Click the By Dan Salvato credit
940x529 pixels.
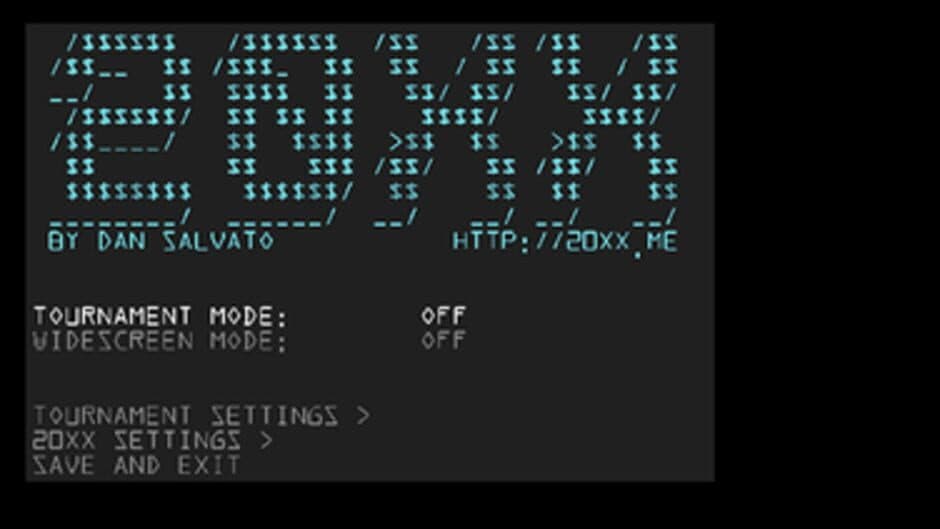[160, 241]
